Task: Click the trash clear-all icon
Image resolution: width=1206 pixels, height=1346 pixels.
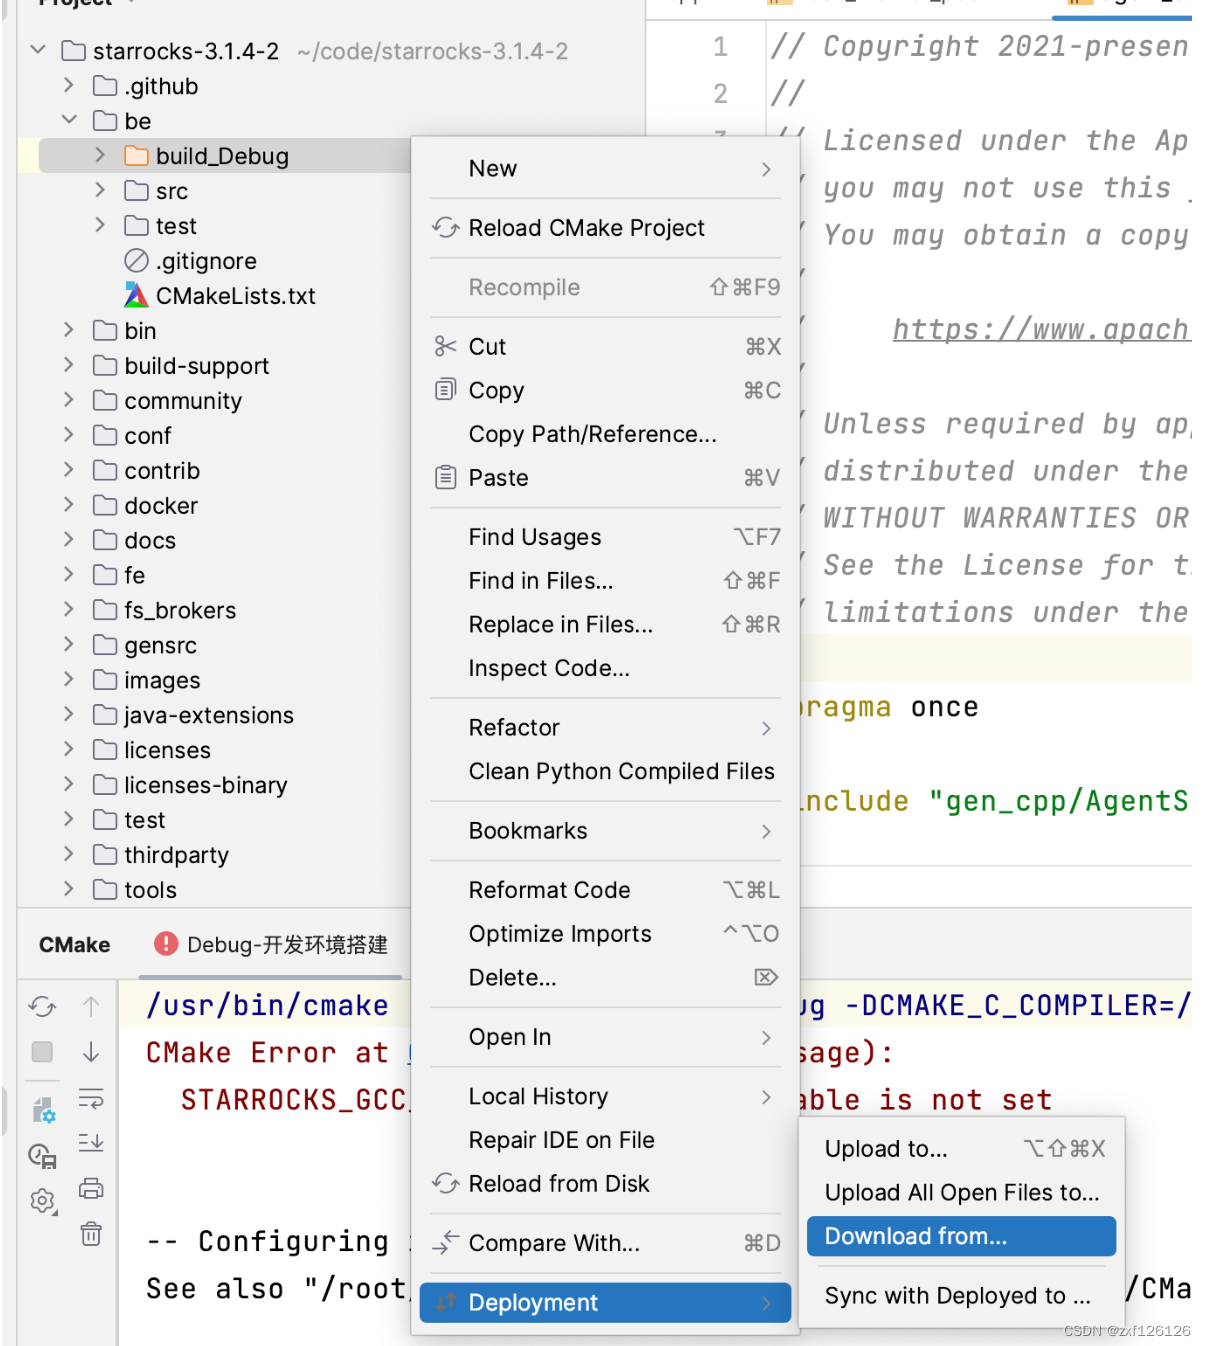Action: click(x=91, y=1234)
